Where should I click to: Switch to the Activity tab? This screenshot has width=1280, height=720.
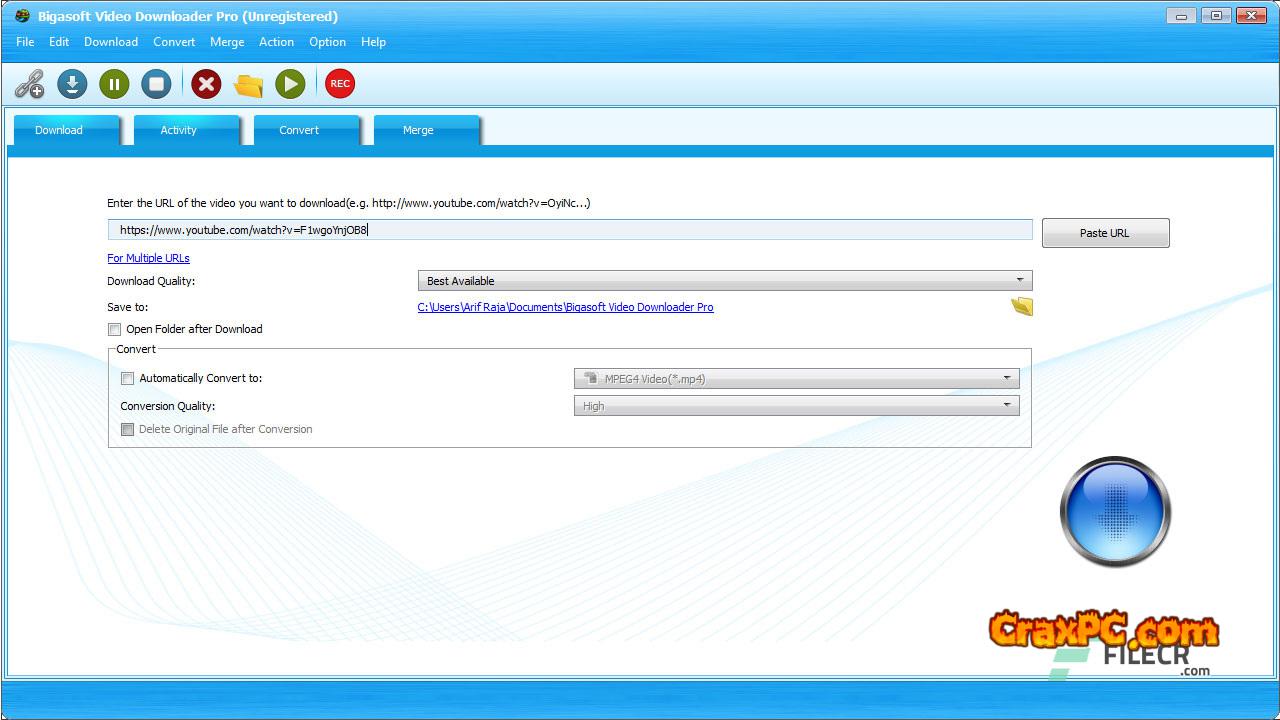[x=185, y=130]
